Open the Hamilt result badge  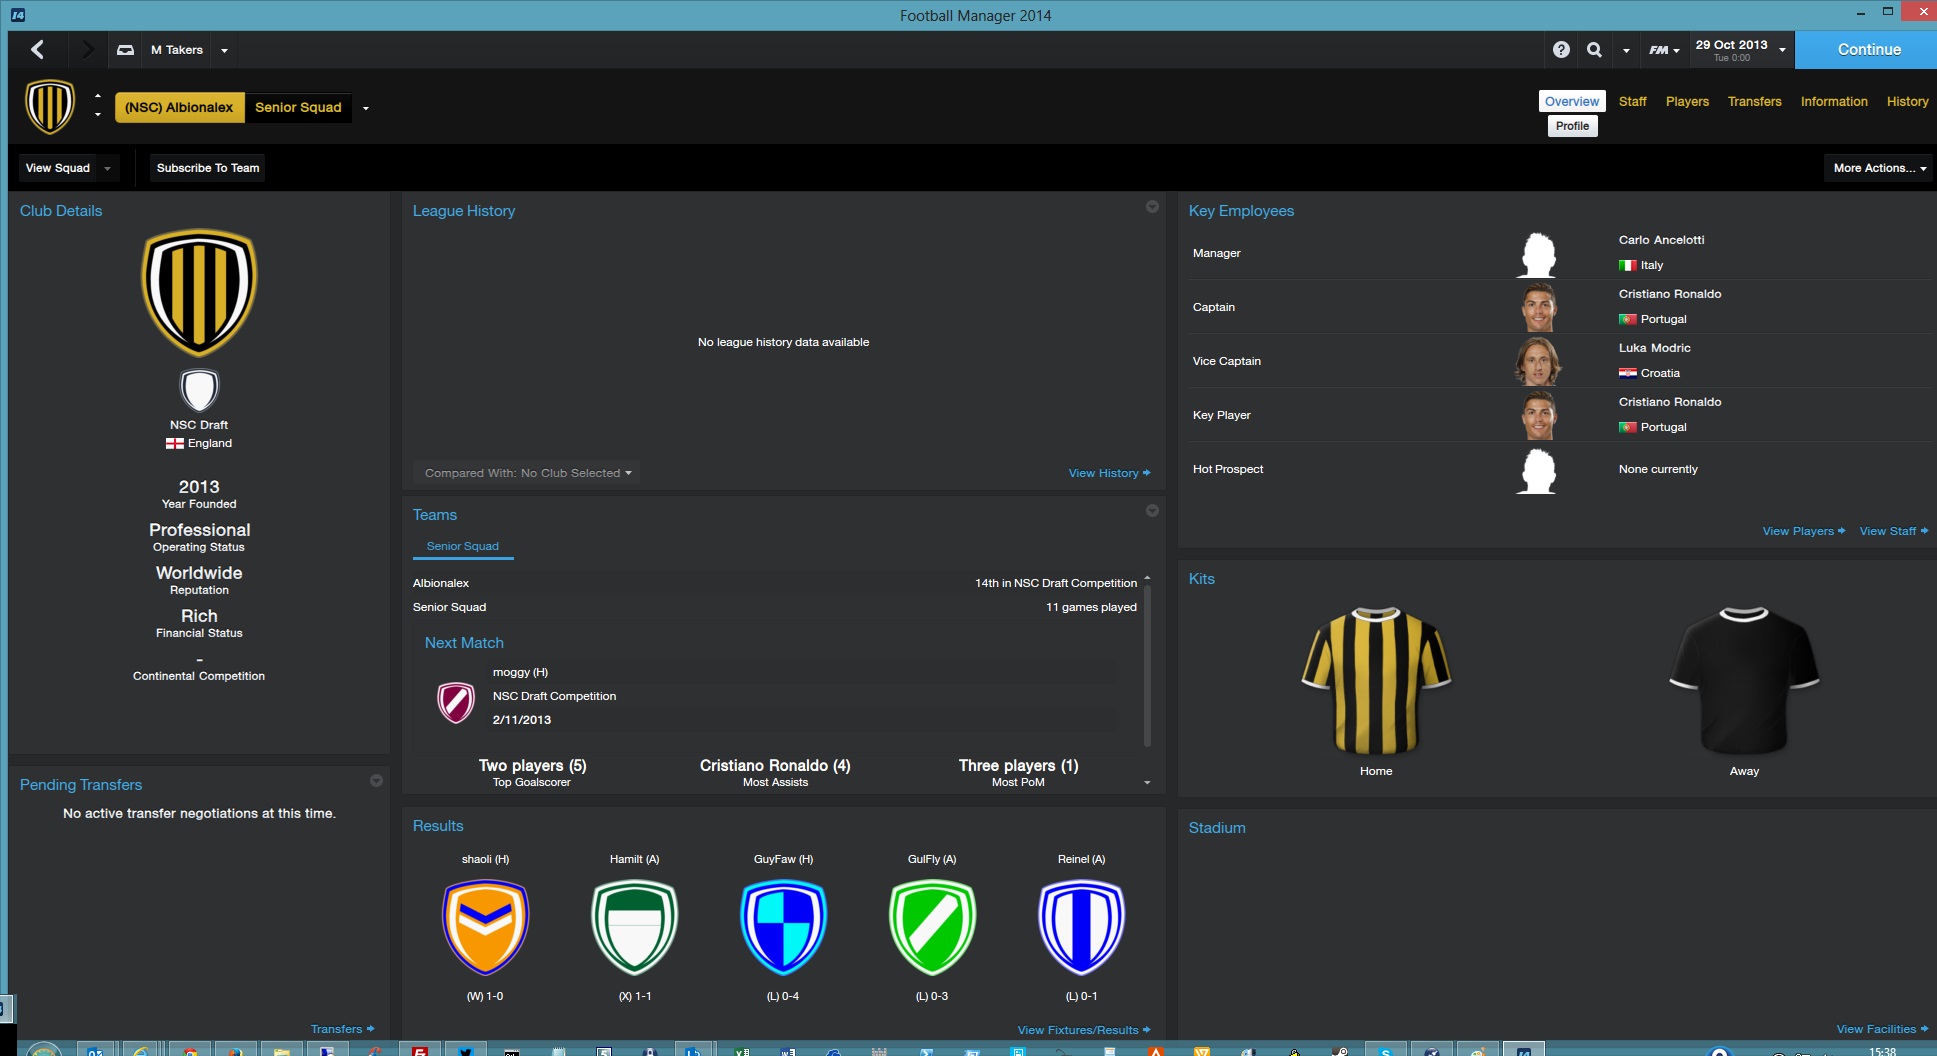pos(635,927)
